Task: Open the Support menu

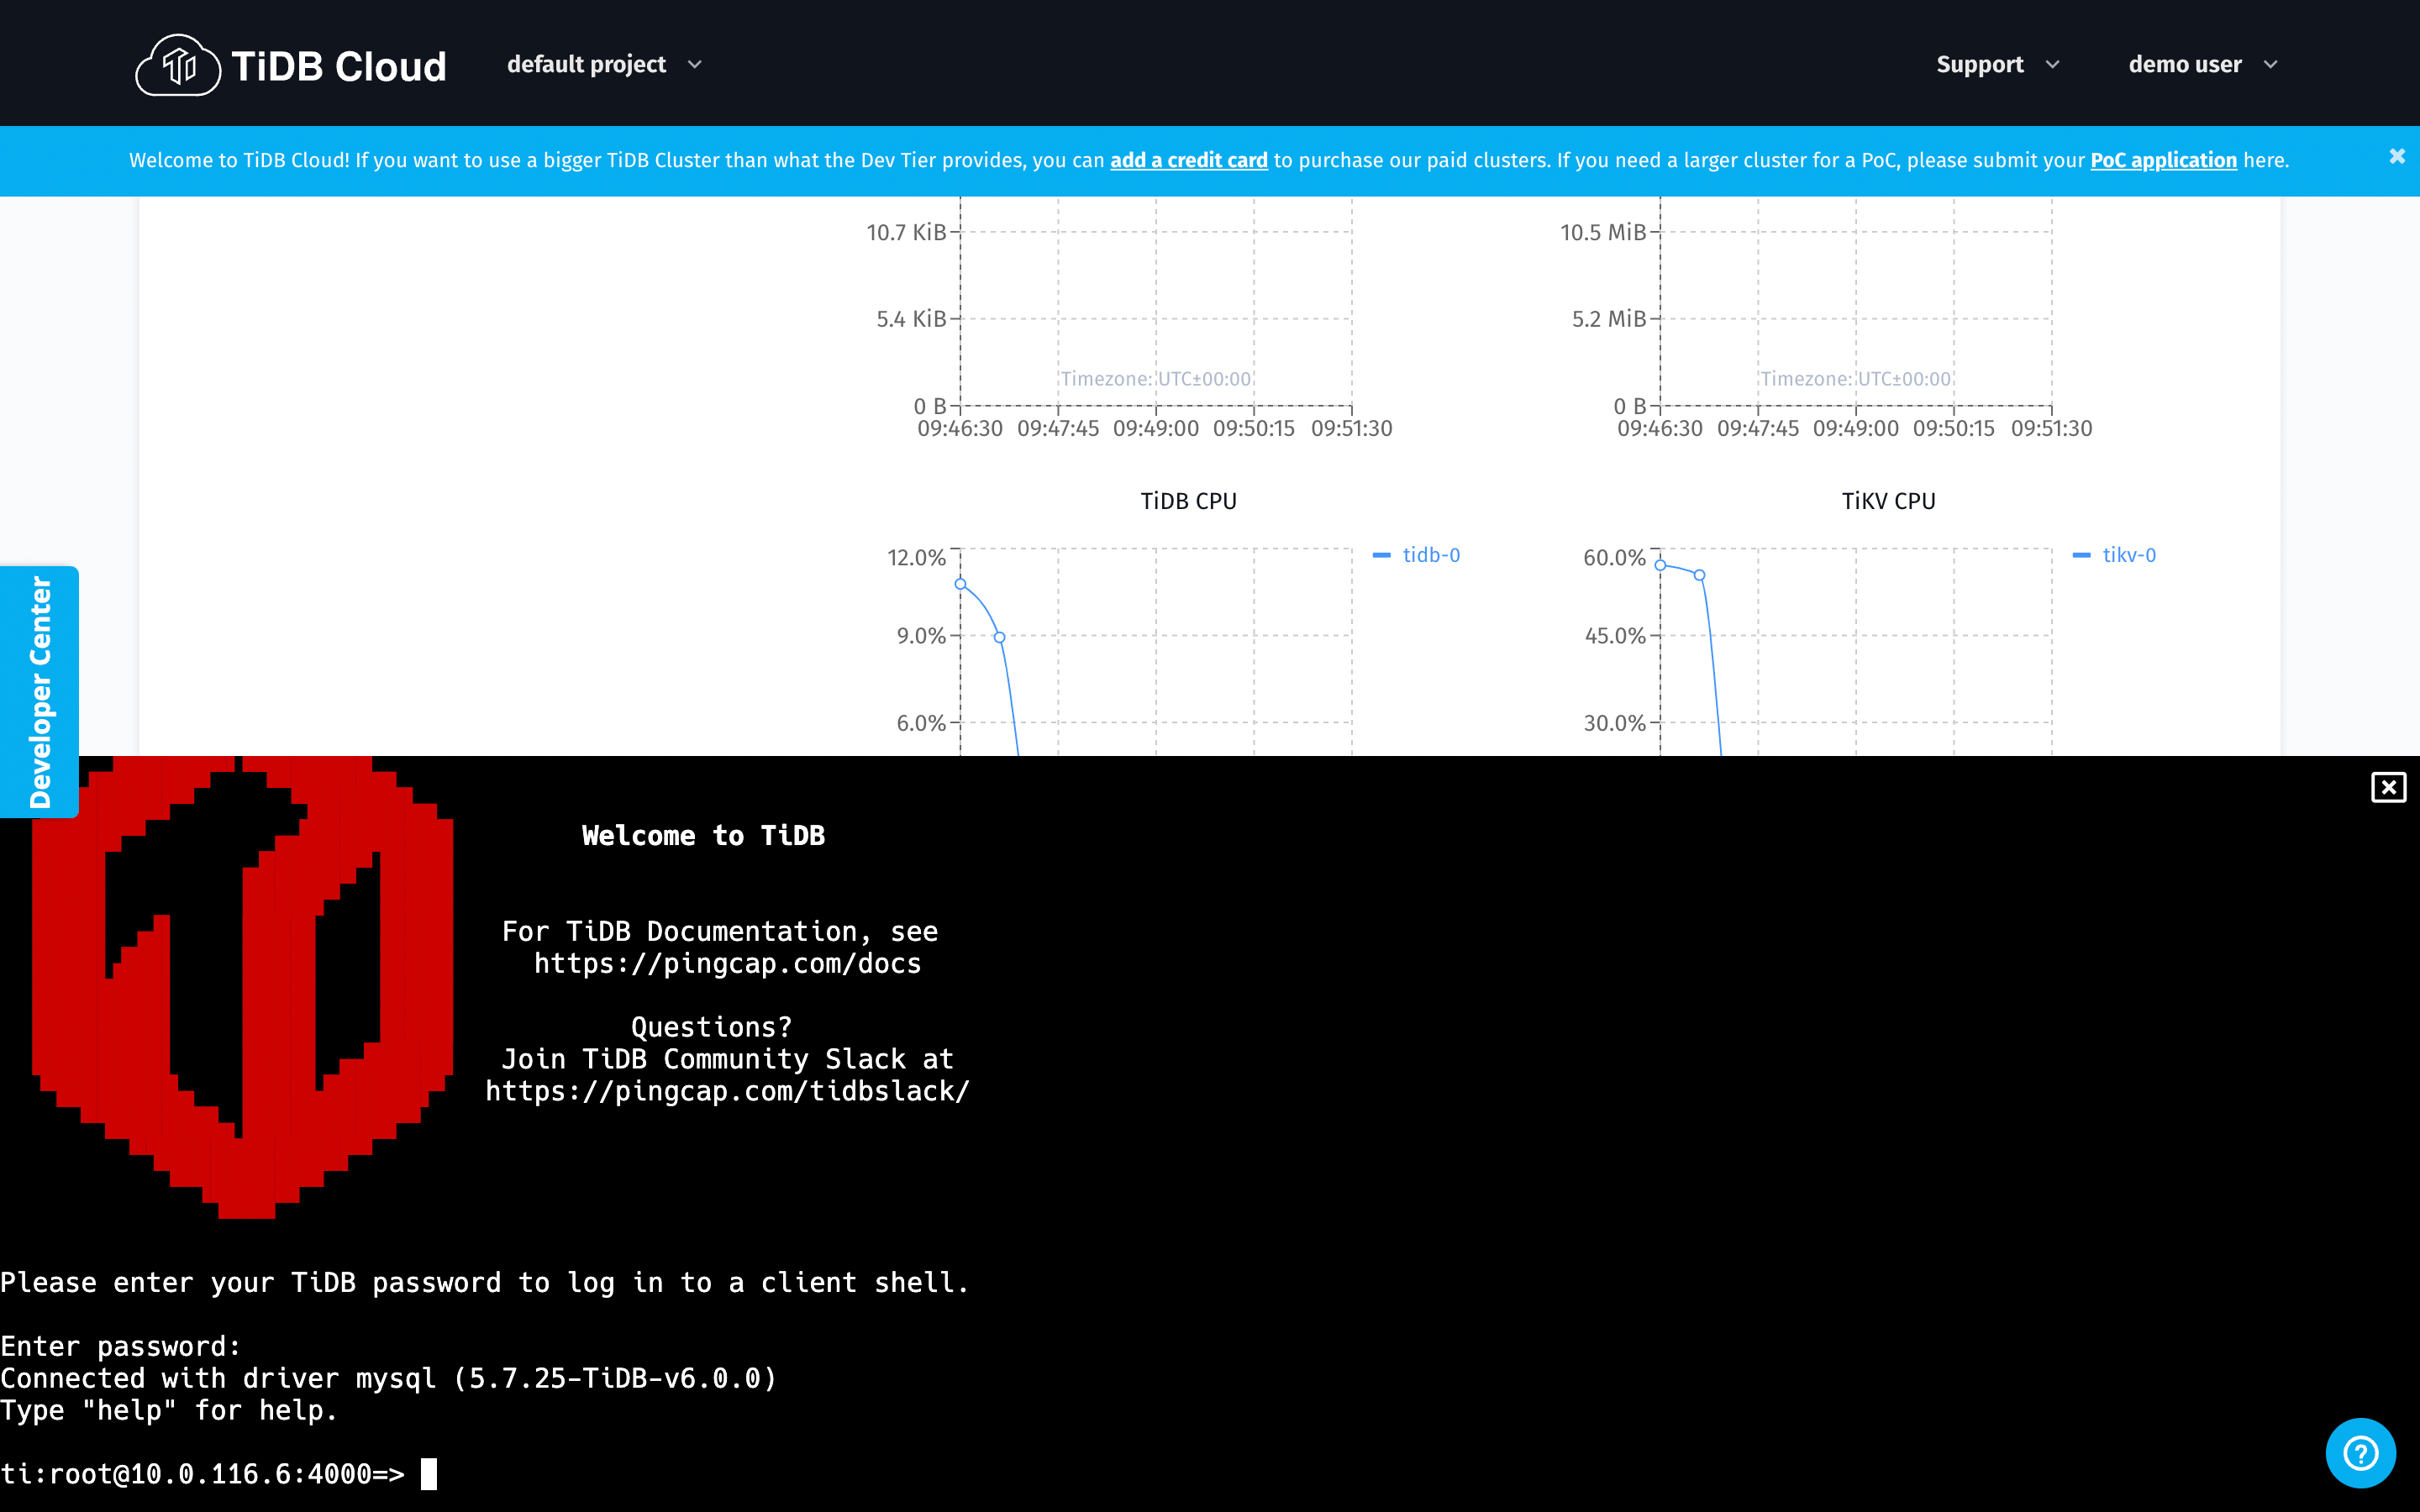Action: point(1979,64)
